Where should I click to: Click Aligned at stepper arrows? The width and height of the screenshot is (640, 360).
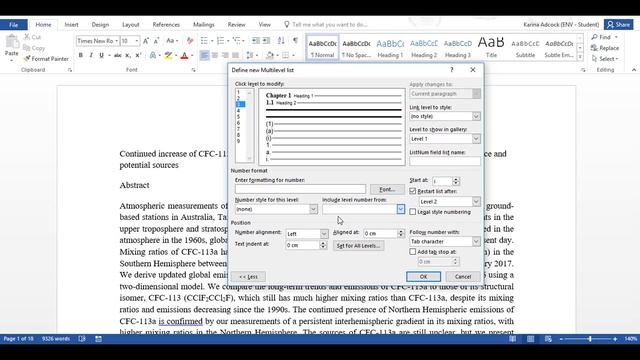[x=401, y=233]
